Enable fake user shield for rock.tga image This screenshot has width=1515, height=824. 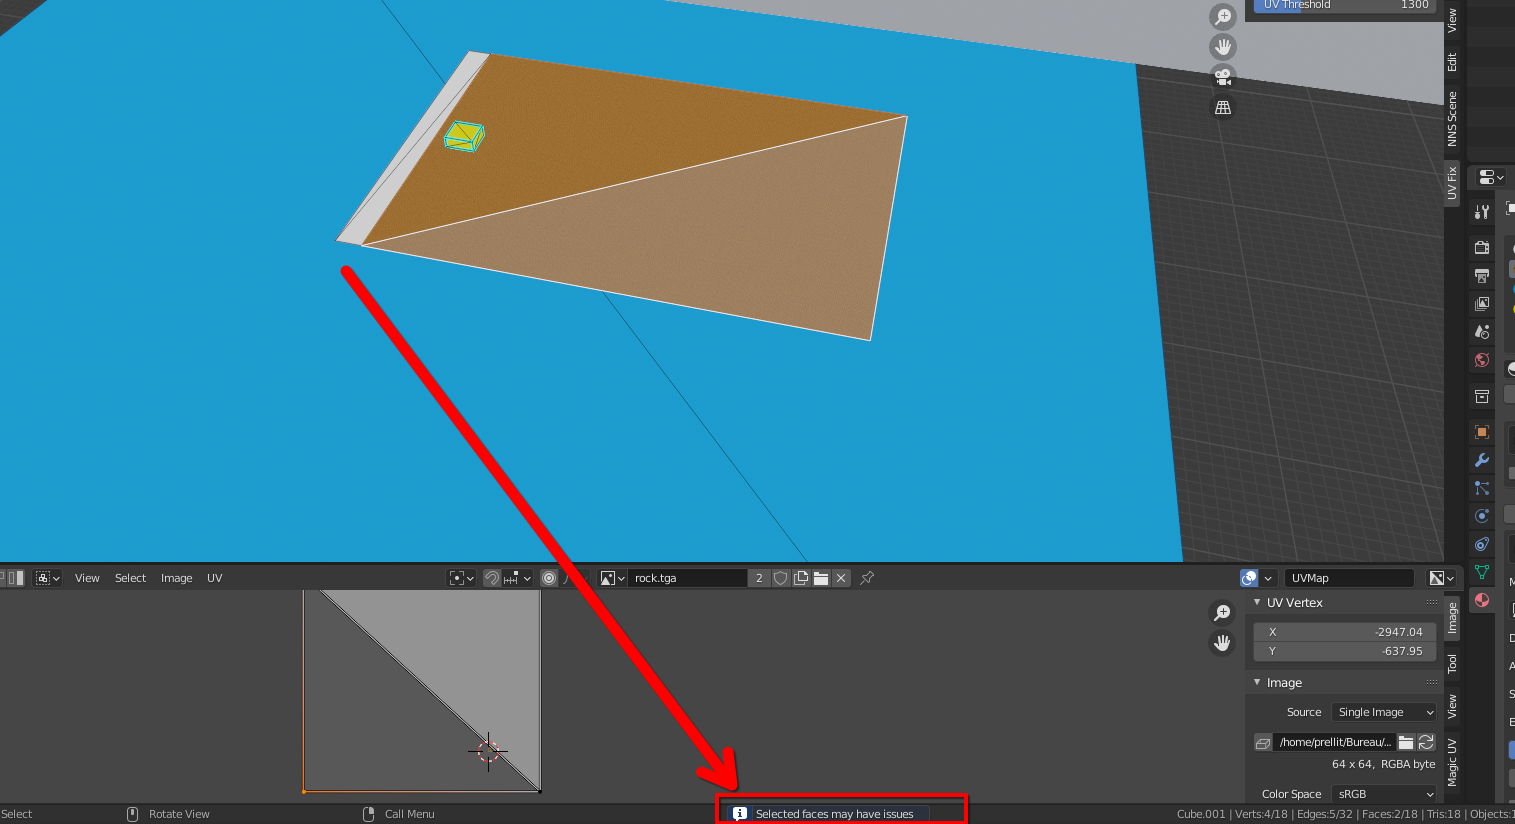782,577
